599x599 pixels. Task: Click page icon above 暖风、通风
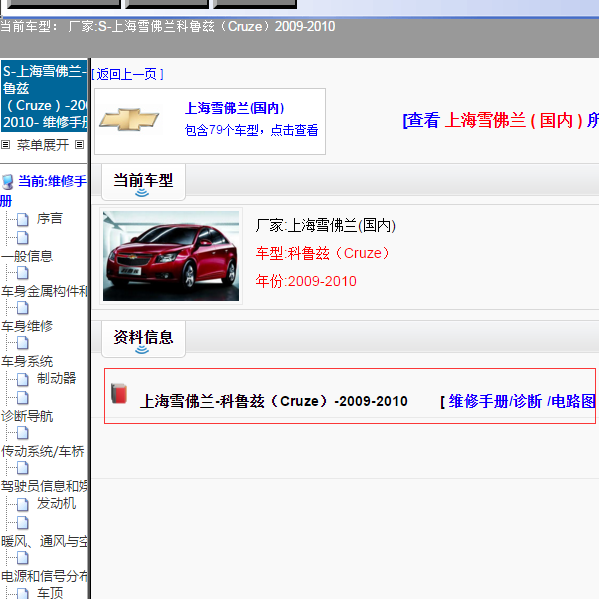(23, 523)
